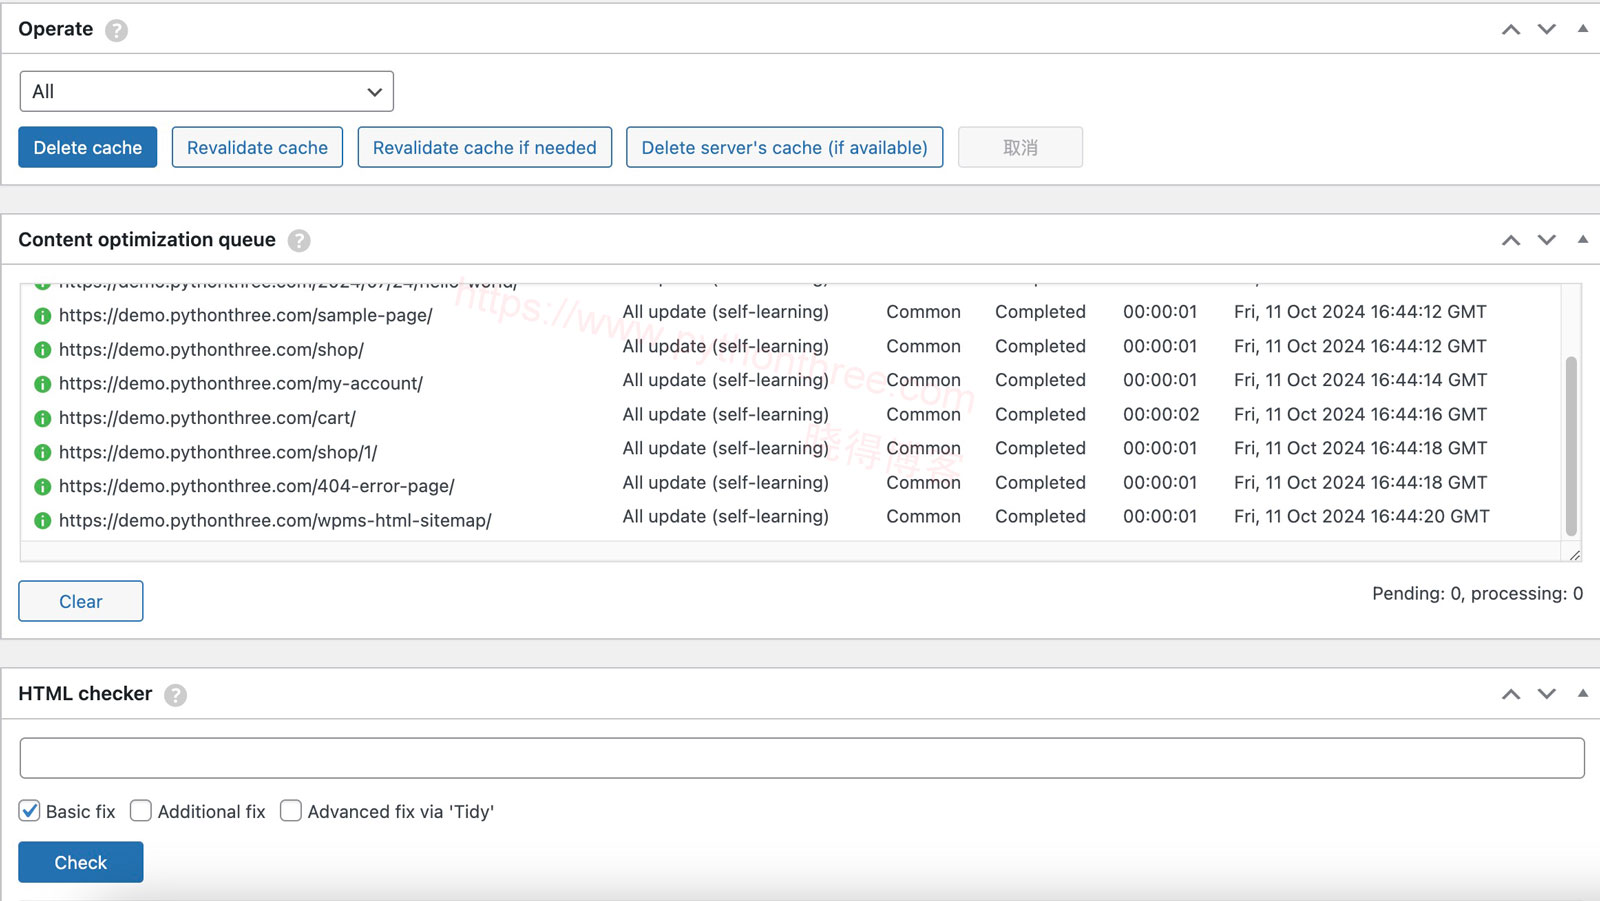Viewport: 1600px width, 901px height.
Task: Click 'Pending: 0, processing: 0' status text
Action: pyautogui.click(x=1478, y=593)
